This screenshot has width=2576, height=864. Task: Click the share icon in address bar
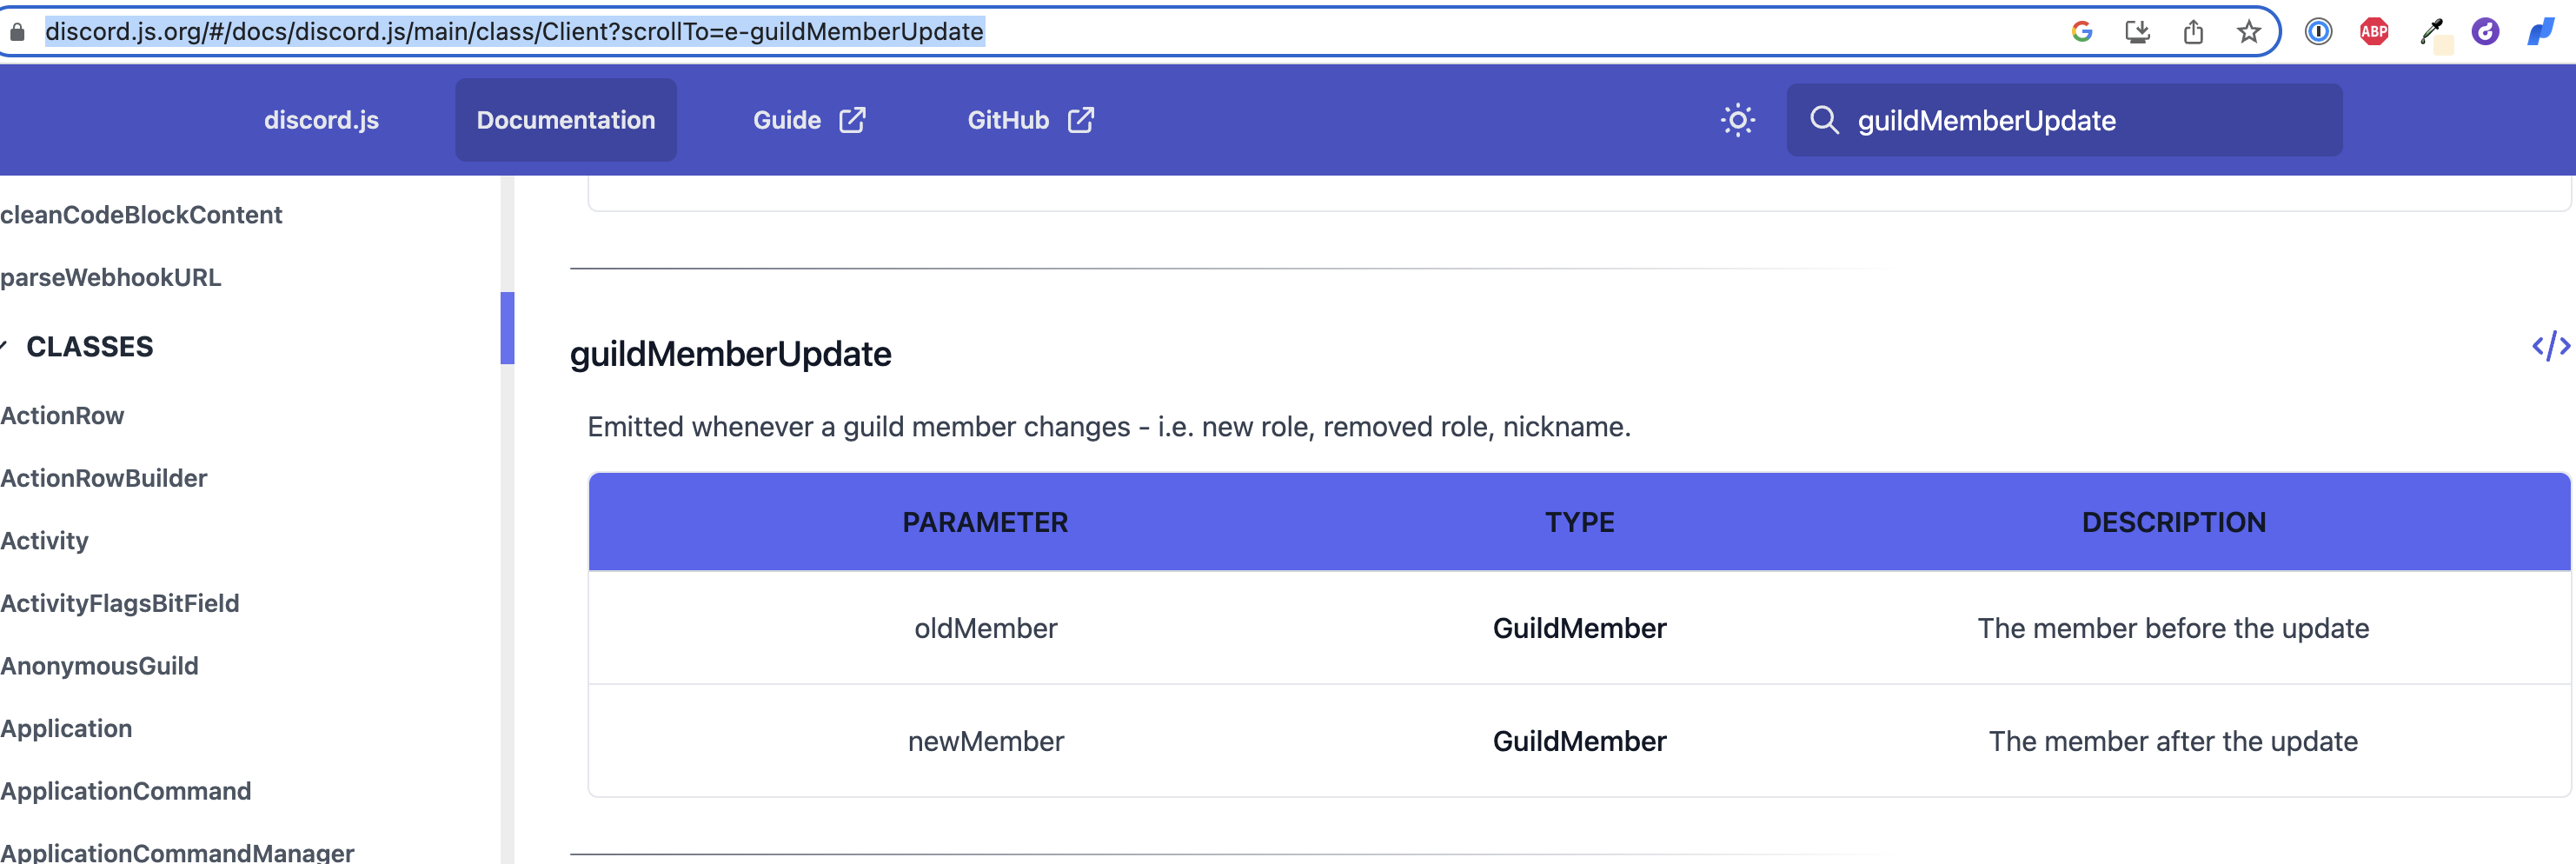pos(2193,32)
